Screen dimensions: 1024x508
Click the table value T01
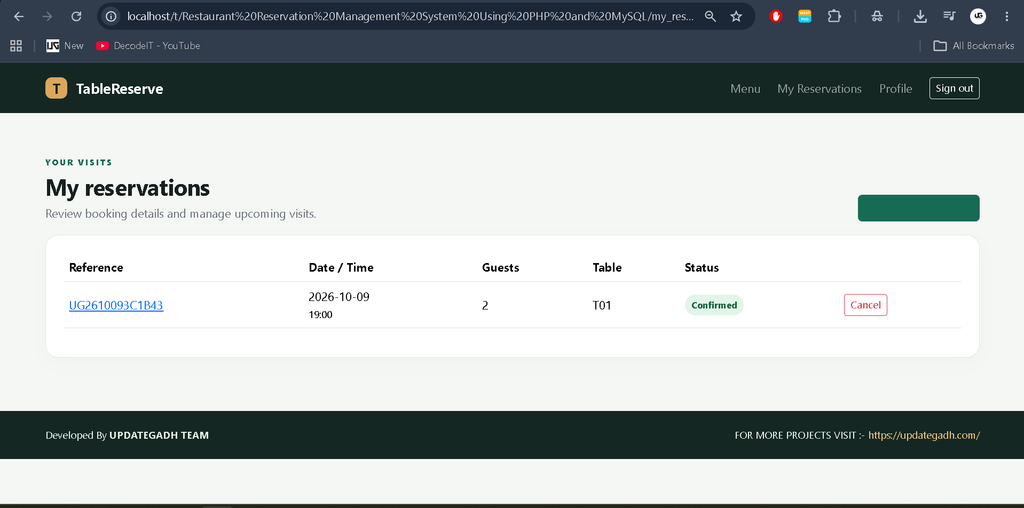pyautogui.click(x=601, y=305)
